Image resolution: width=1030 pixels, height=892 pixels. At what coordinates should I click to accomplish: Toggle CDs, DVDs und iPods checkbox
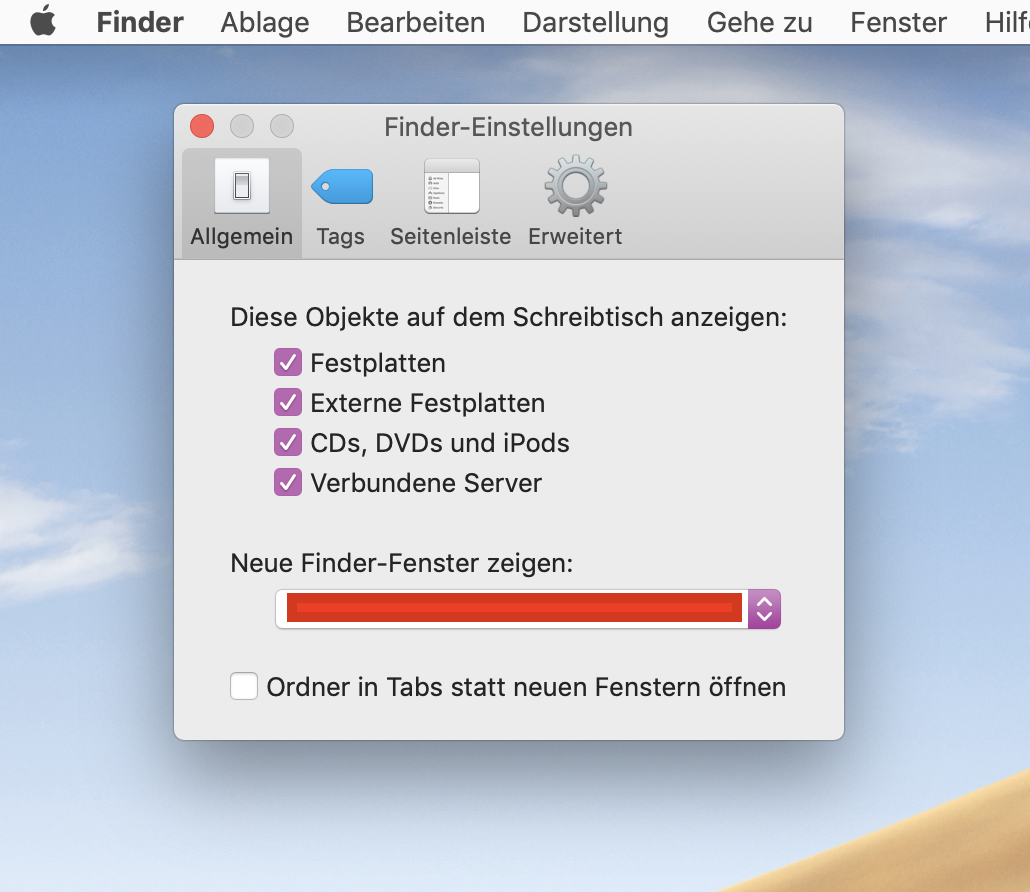[288, 442]
